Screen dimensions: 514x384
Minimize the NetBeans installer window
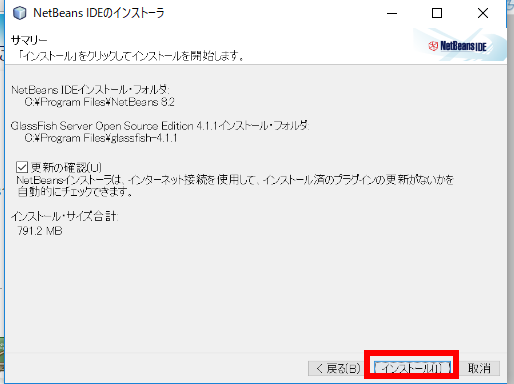[x=392, y=13]
